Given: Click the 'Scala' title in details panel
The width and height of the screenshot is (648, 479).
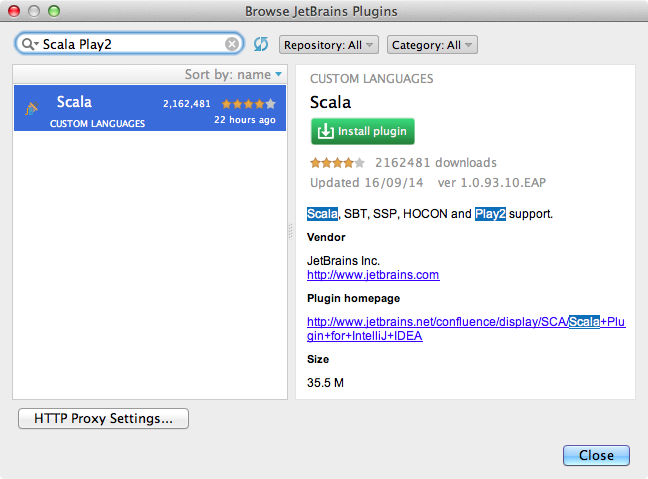Looking at the screenshot, I should point(330,102).
